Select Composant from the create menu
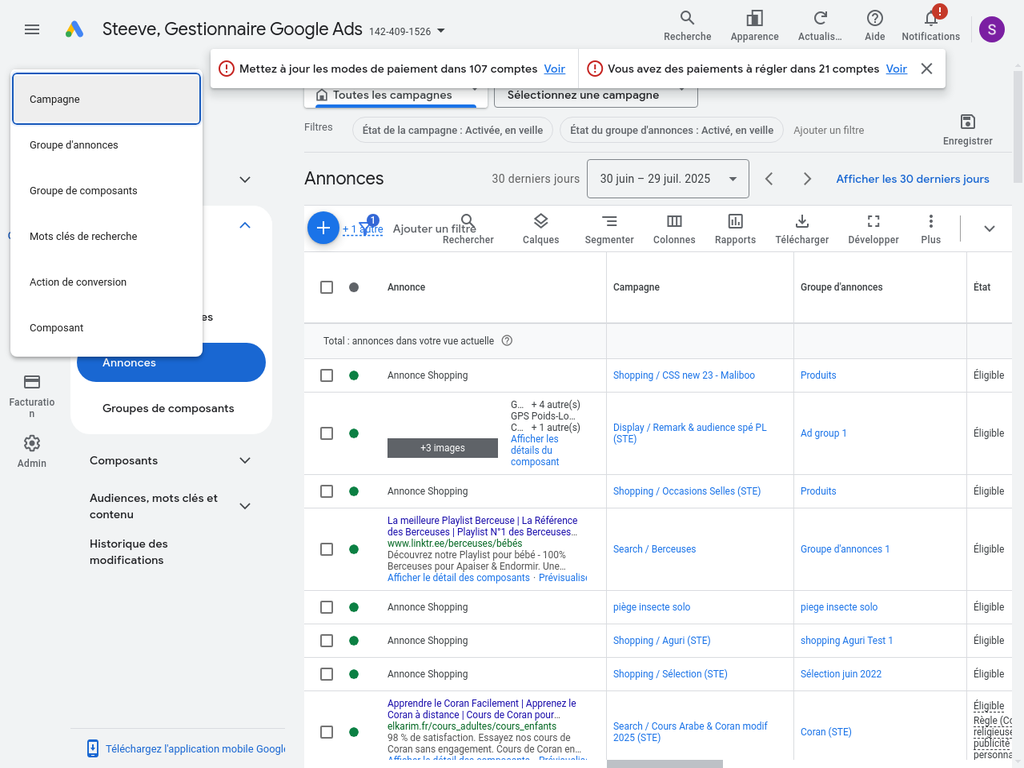This screenshot has width=1024, height=768. pos(106,328)
